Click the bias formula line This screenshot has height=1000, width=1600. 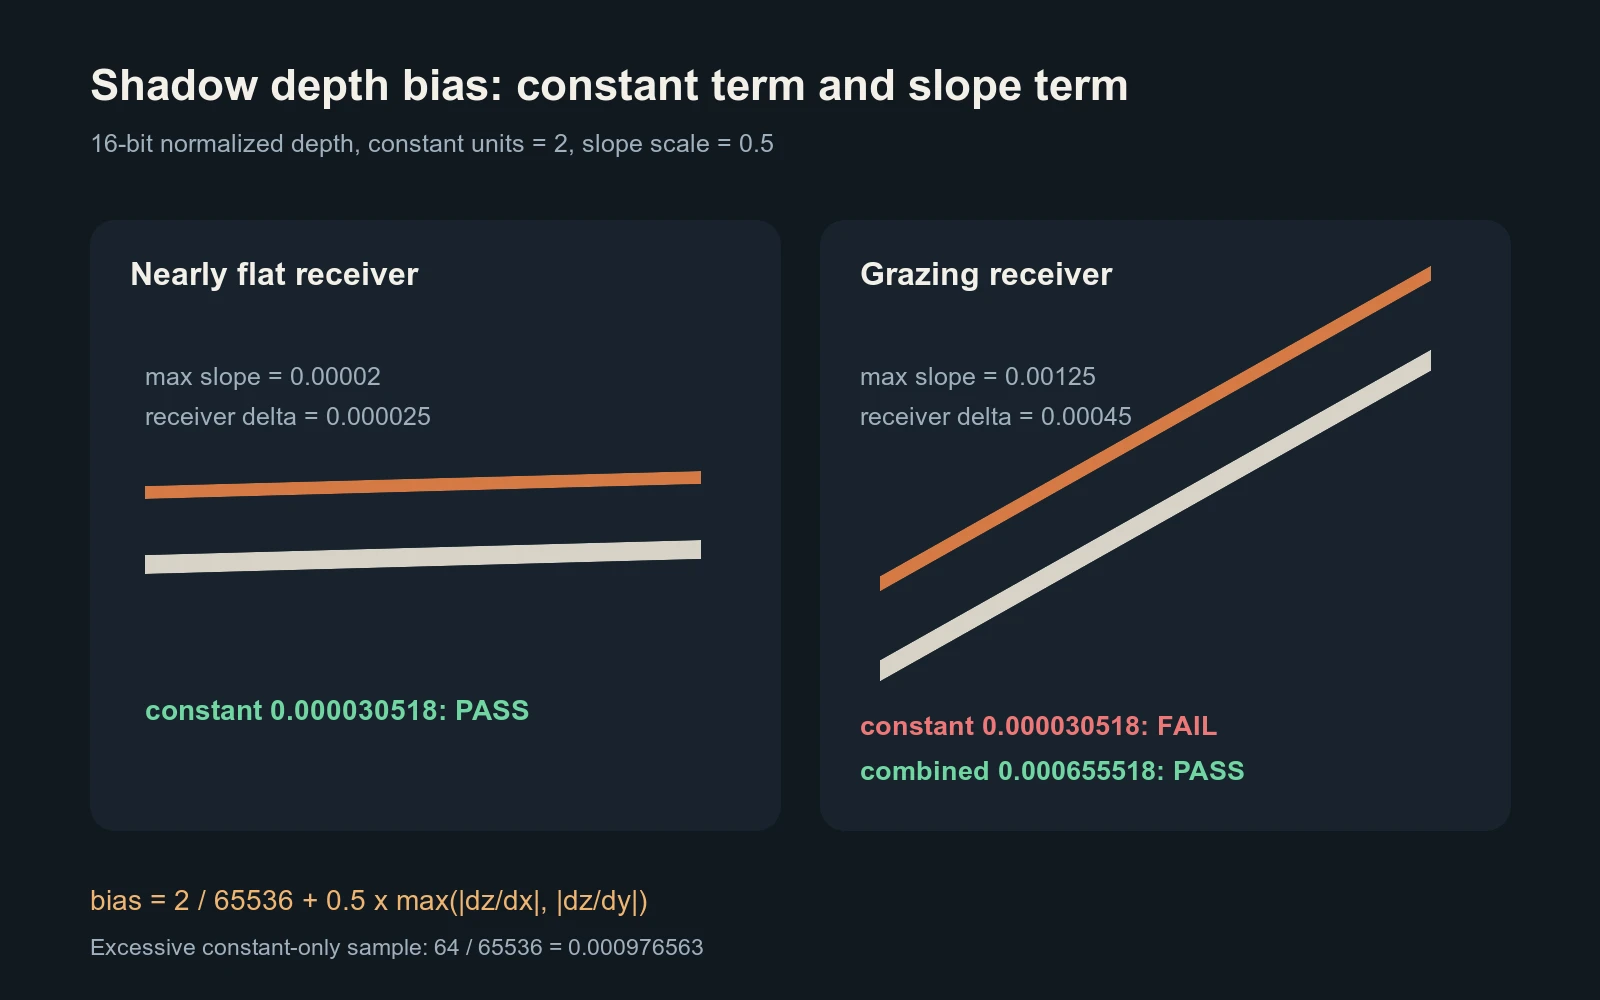[x=369, y=901]
